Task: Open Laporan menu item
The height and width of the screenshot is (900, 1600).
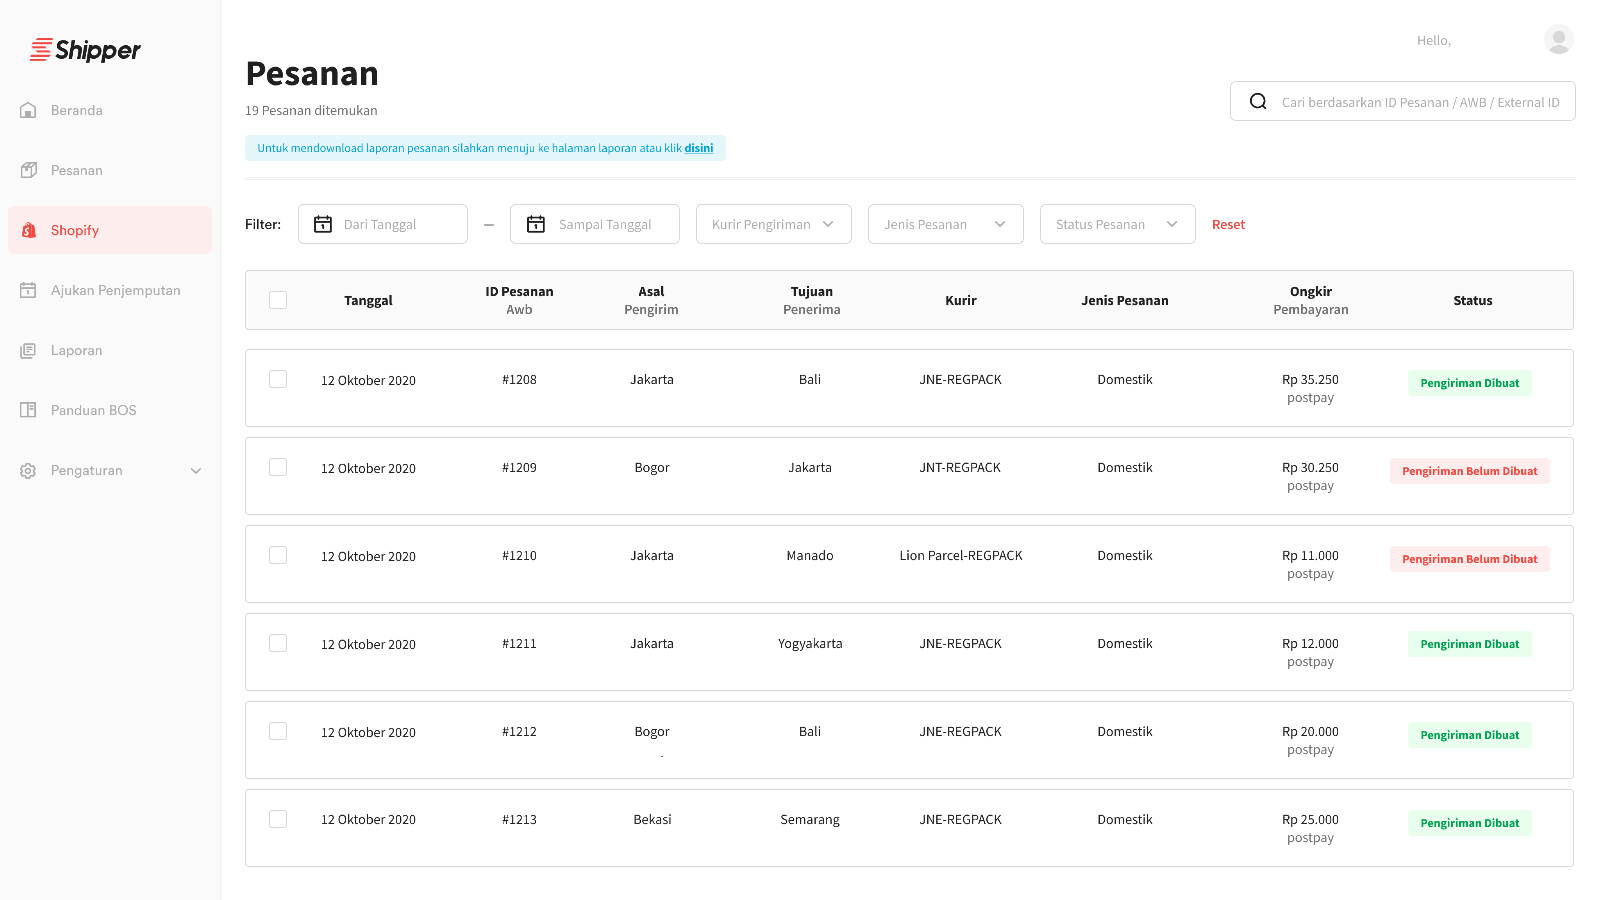Action: (110, 350)
